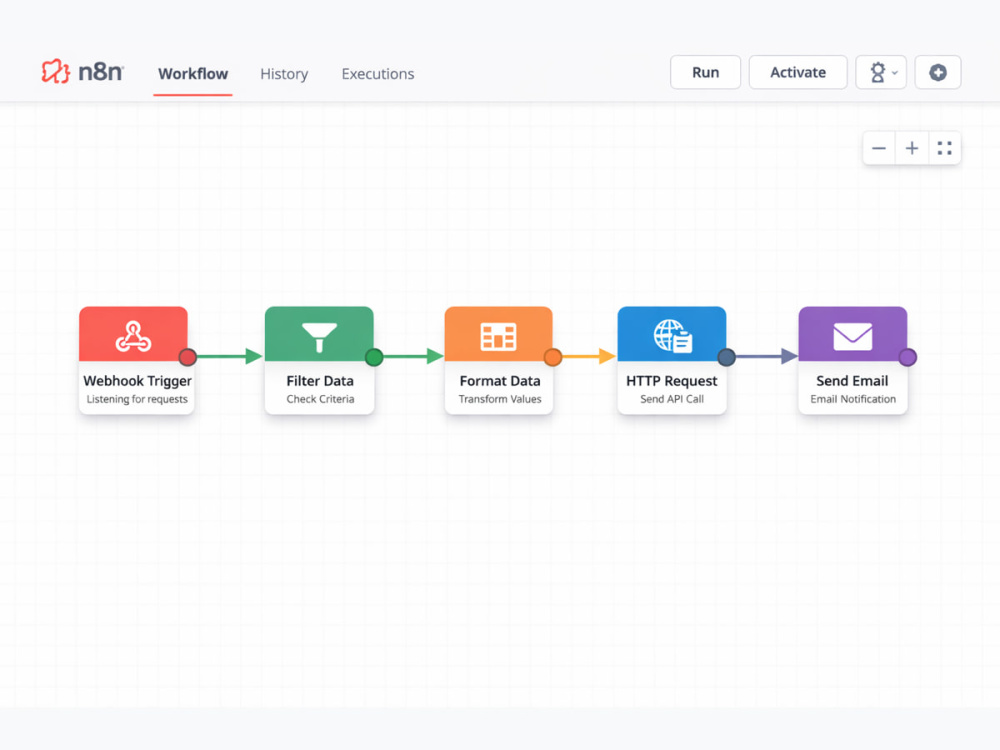This screenshot has width=1000, height=750.
Task: Open the History tab
Action: 284,74
